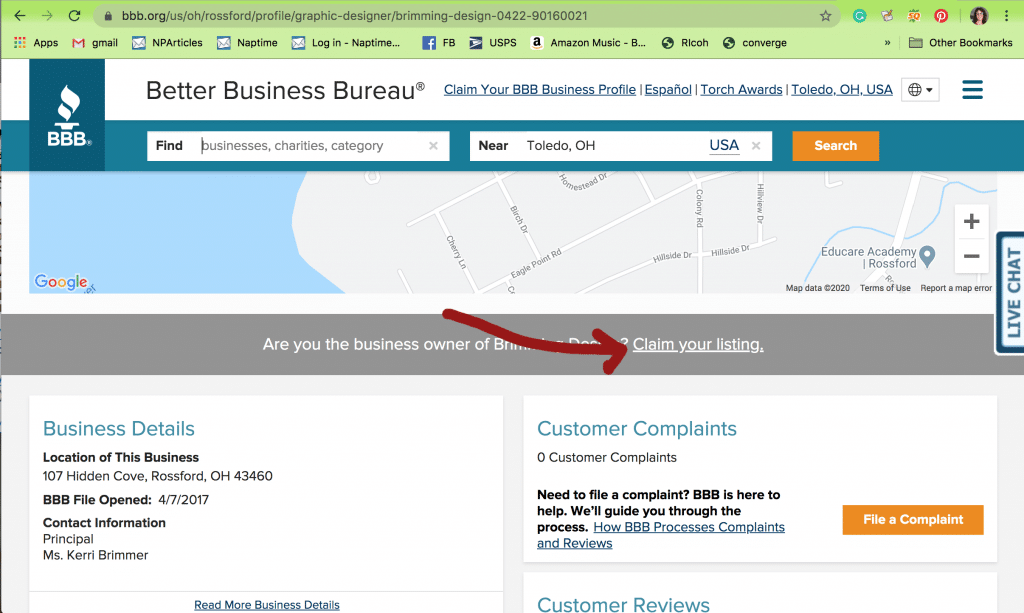Click Report a map error

tap(956, 288)
